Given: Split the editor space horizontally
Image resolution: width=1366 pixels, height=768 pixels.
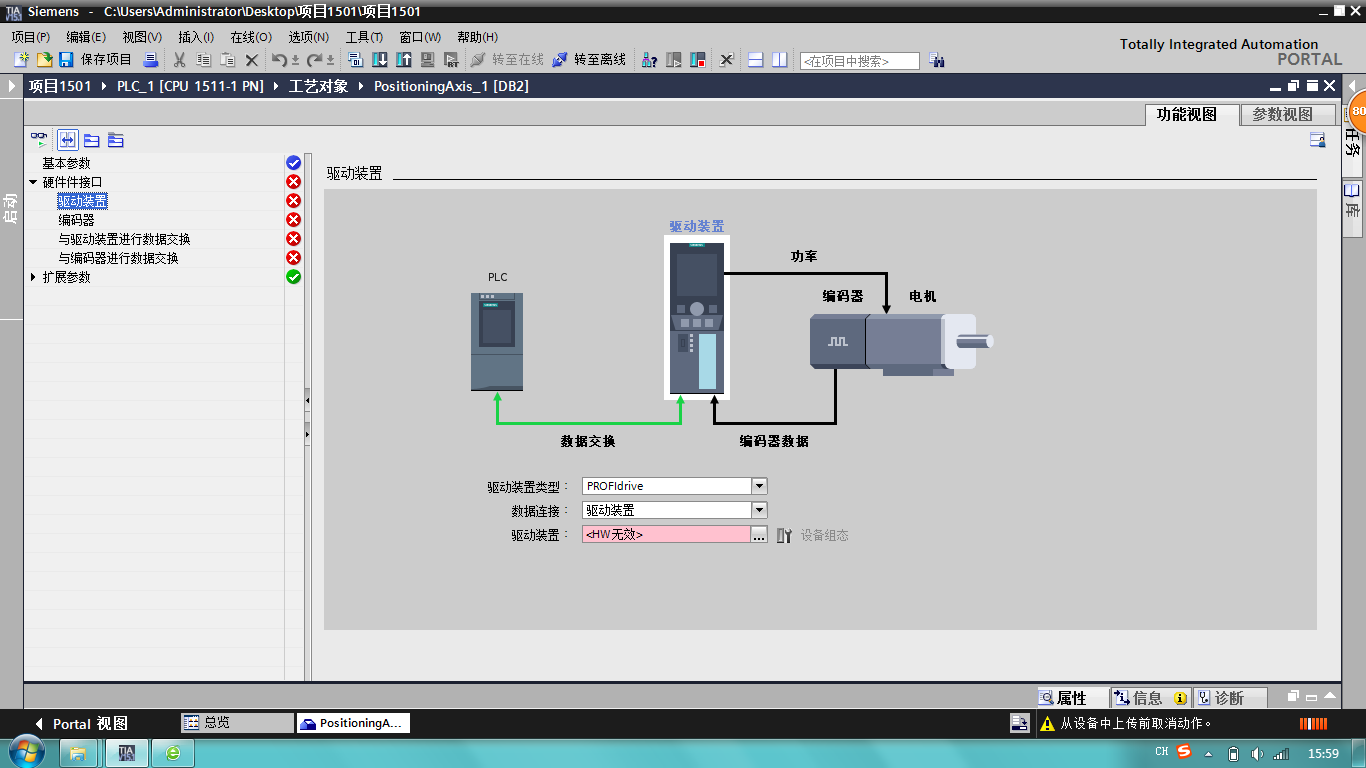Looking at the screenshot, I should (x=756, y=60).
